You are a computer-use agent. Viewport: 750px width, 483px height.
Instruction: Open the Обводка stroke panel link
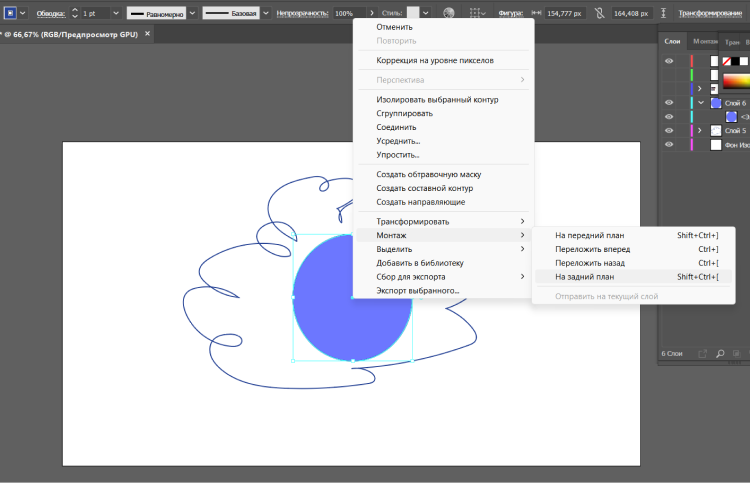click(51, 13)
